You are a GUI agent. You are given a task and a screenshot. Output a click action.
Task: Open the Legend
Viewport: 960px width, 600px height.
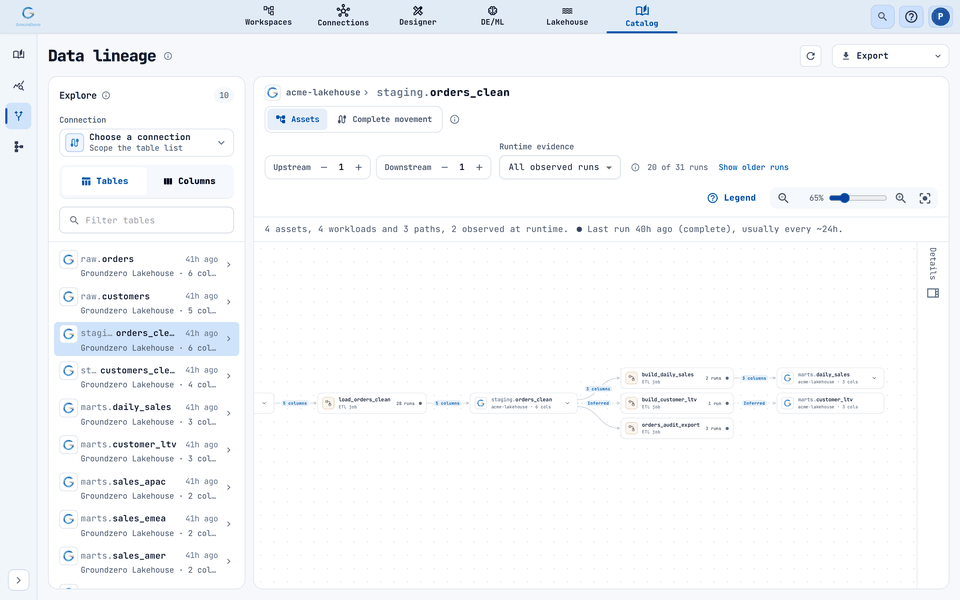tap(732, 198)
